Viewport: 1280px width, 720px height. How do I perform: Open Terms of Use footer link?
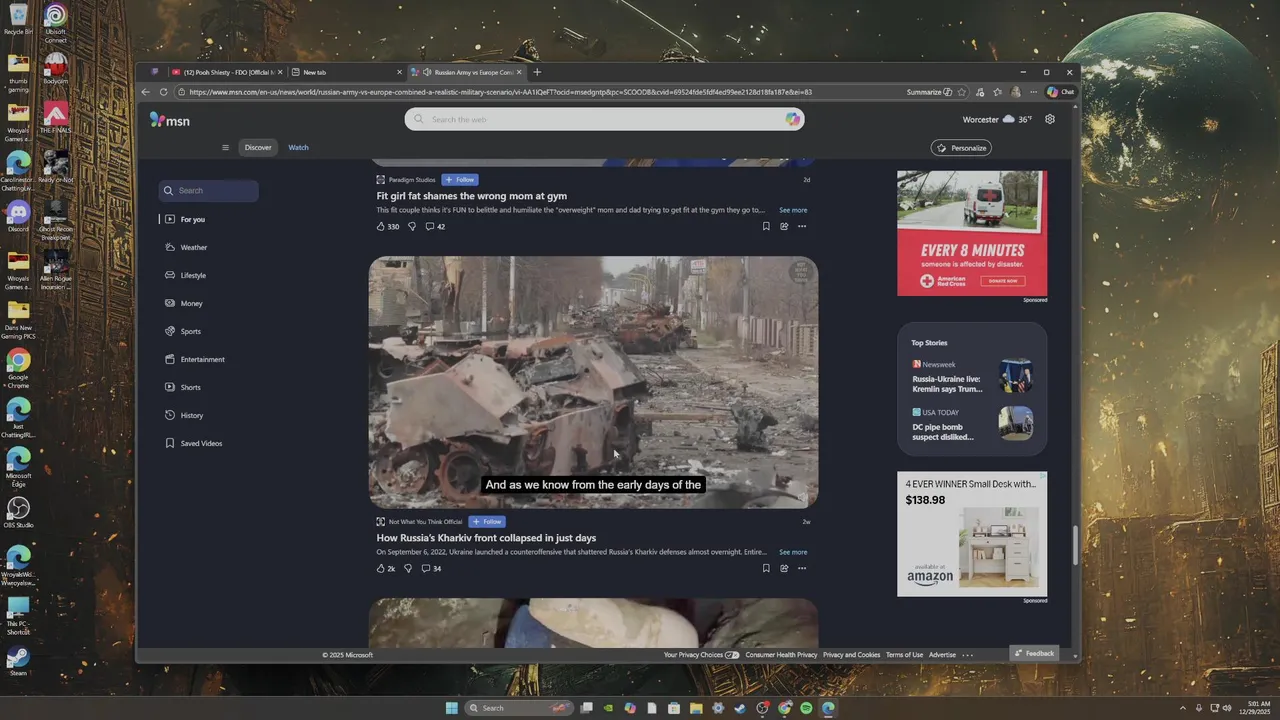pos(904,655)
